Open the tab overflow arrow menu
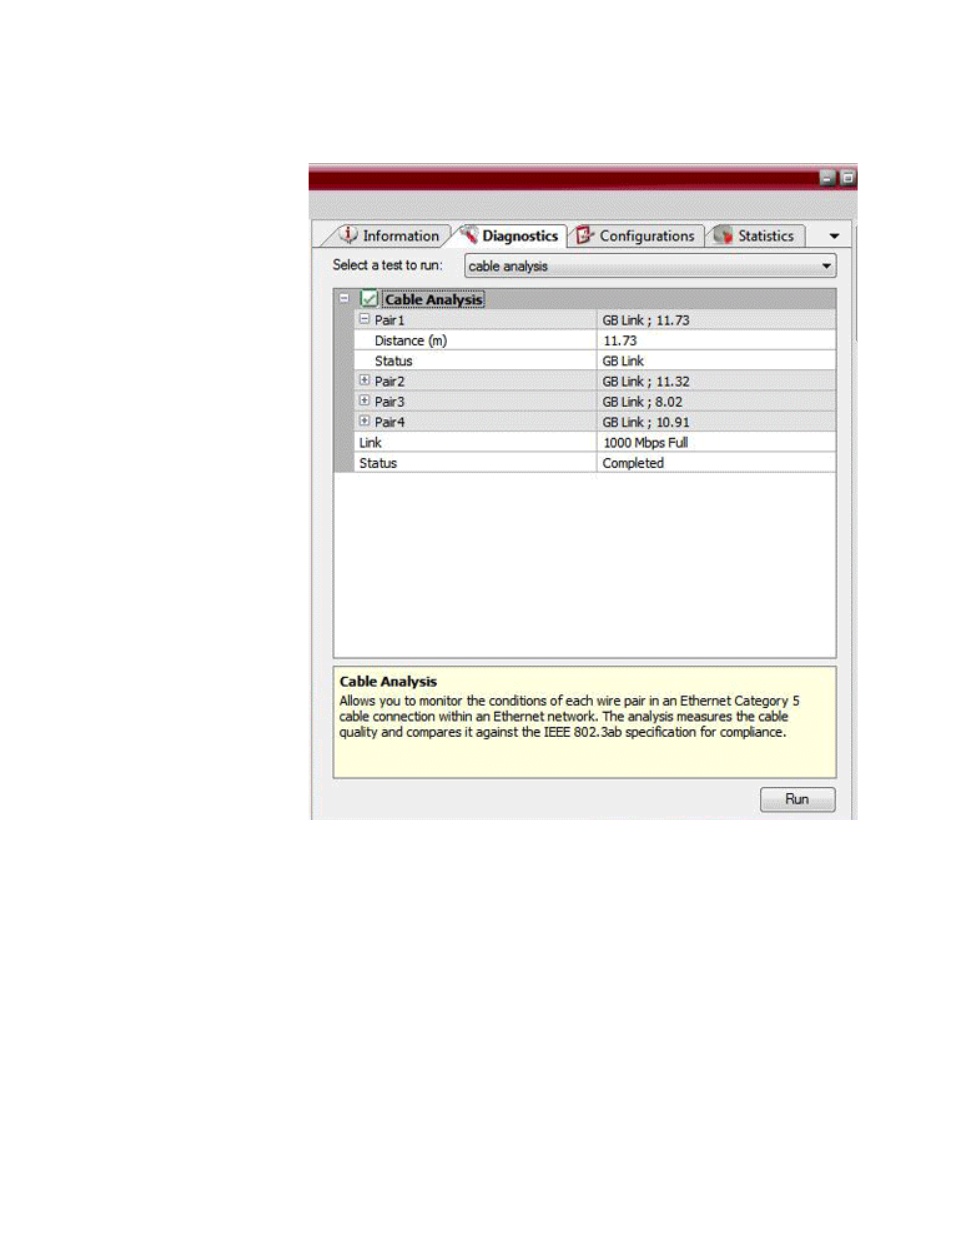954x1235 pixels. point(834,237)
